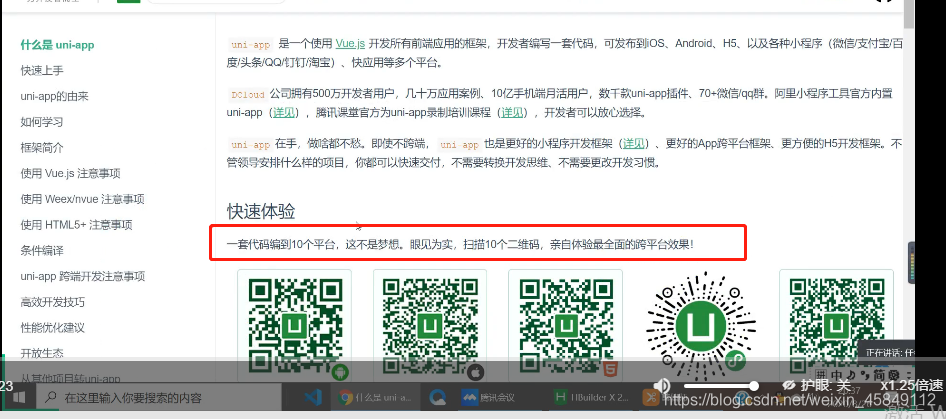Image resolution: width=946 pixels, height=419 pixels.
Task: Change the x1.25 playback speed
Action: click(x=911, y=385)
